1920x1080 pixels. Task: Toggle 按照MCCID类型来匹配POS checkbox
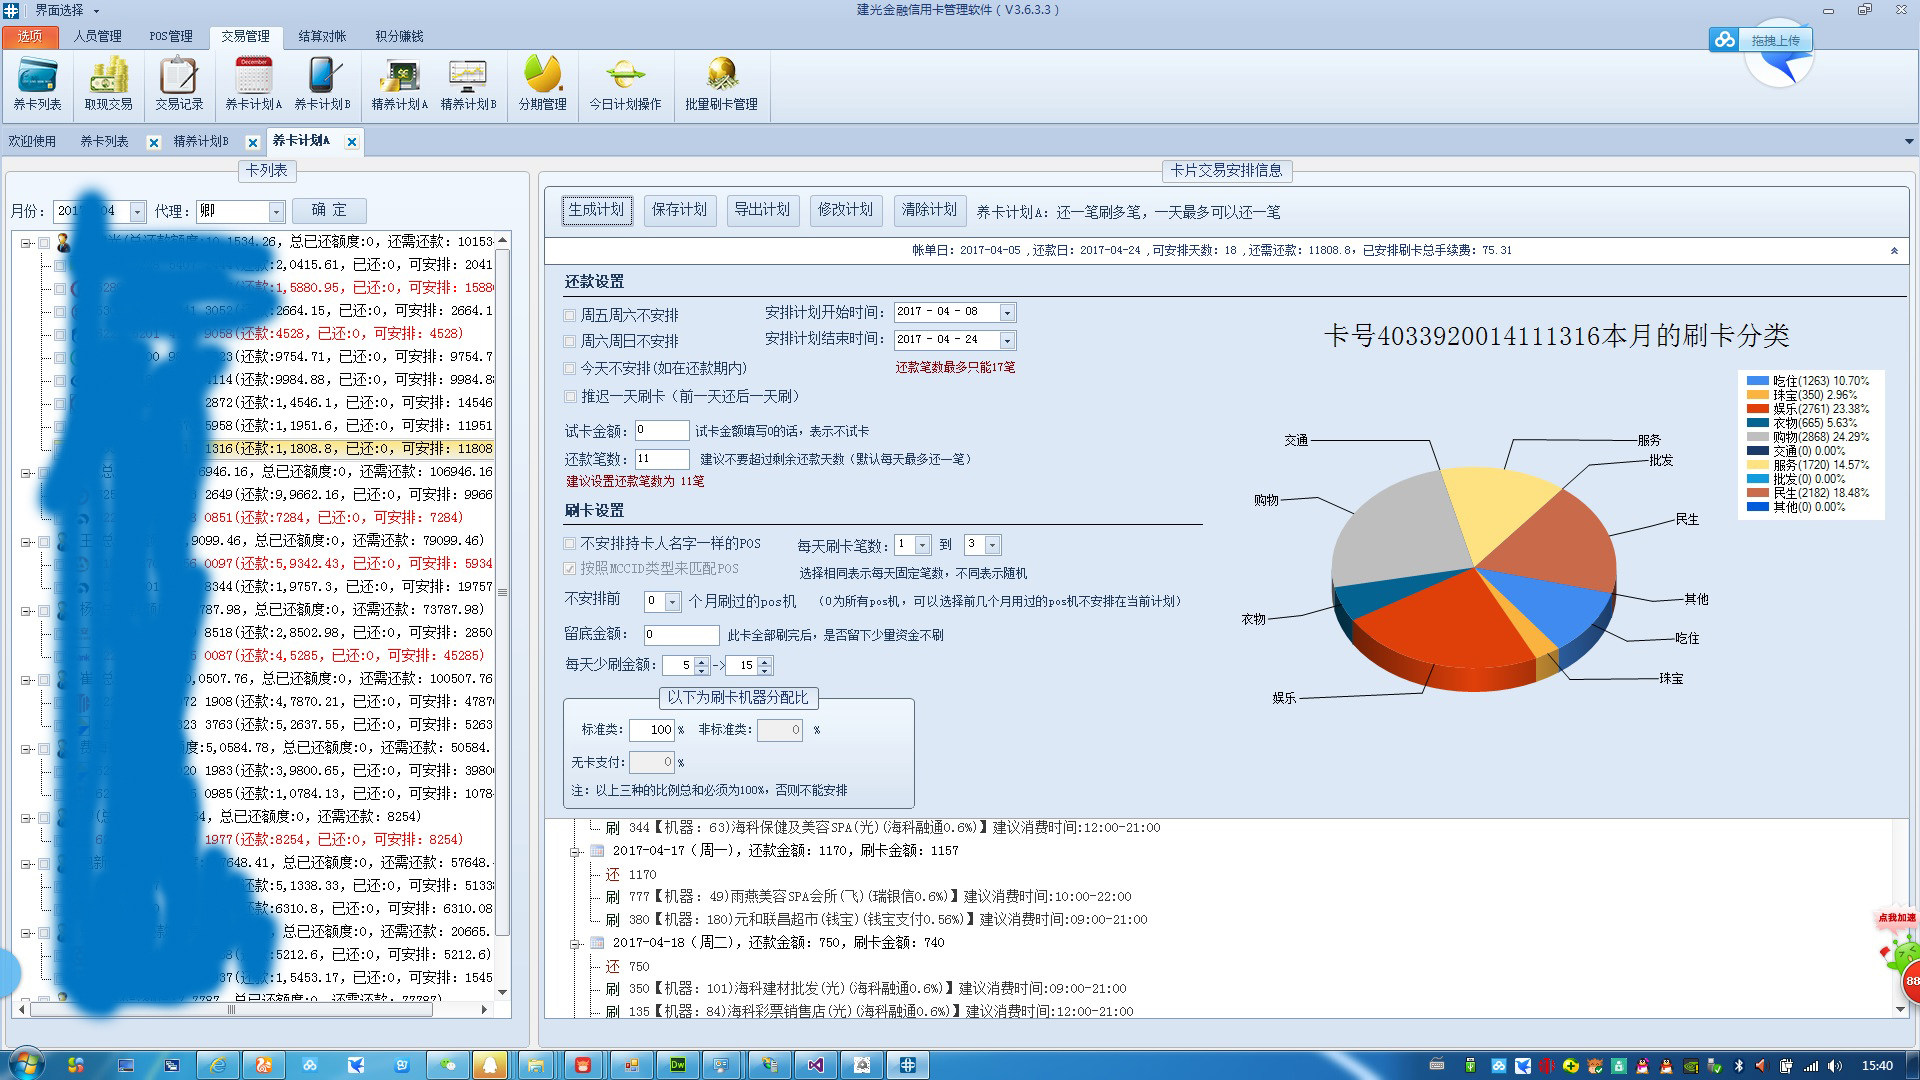point(570,569)
